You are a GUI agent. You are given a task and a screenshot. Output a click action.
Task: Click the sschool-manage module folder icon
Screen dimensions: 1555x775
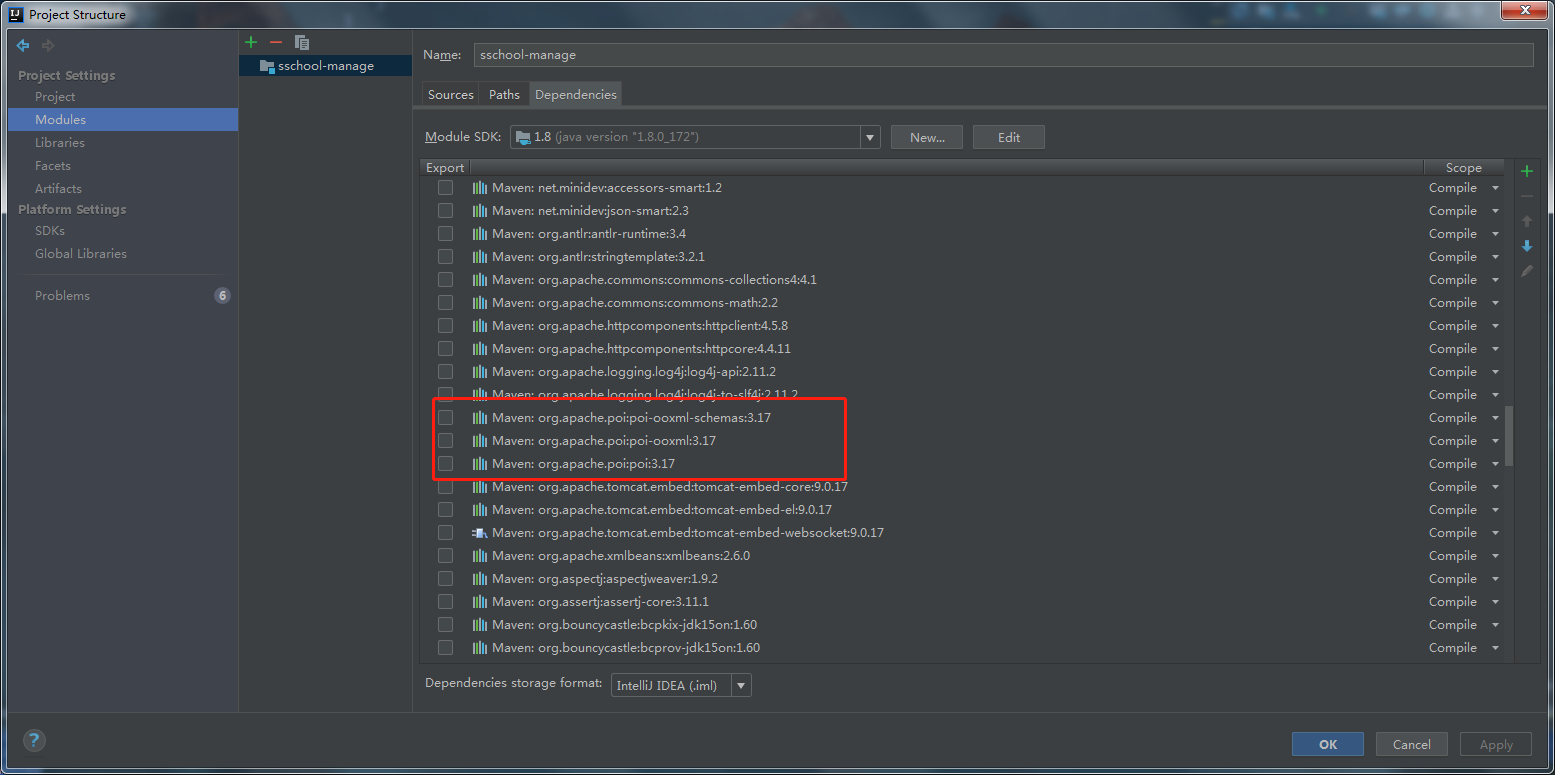coord(266,66)
